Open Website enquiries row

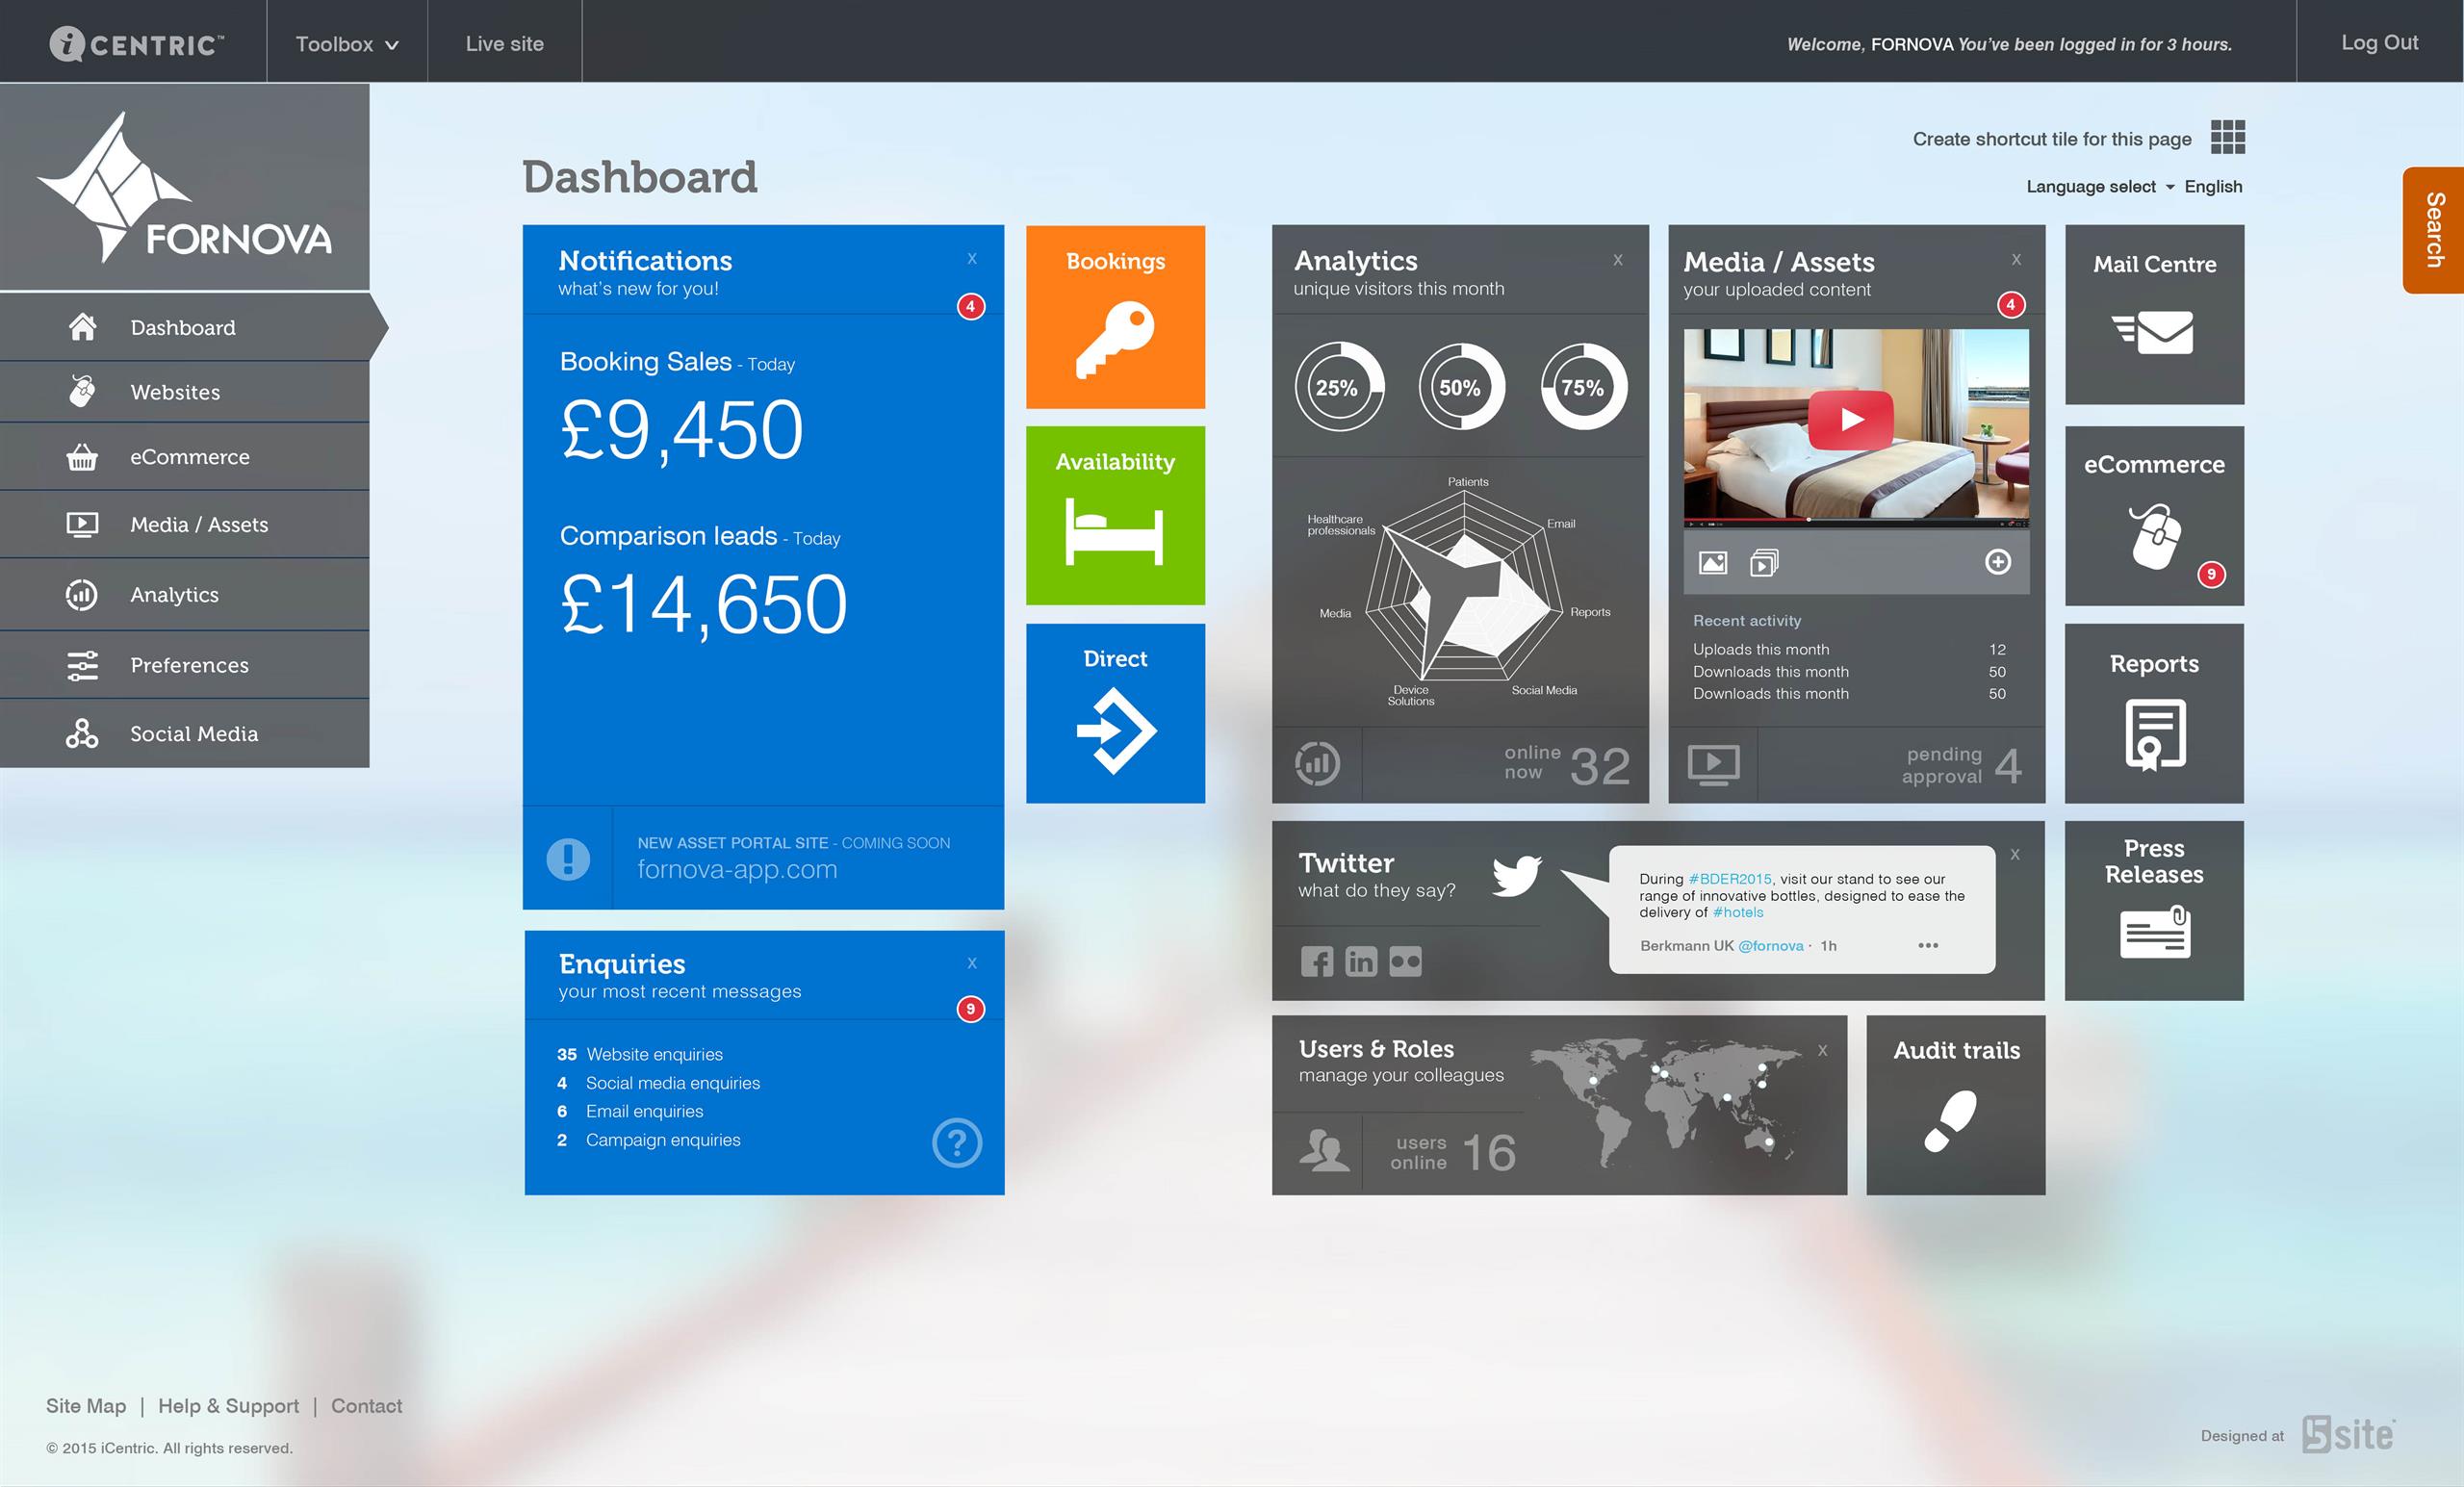click(x=640, y=1054)
